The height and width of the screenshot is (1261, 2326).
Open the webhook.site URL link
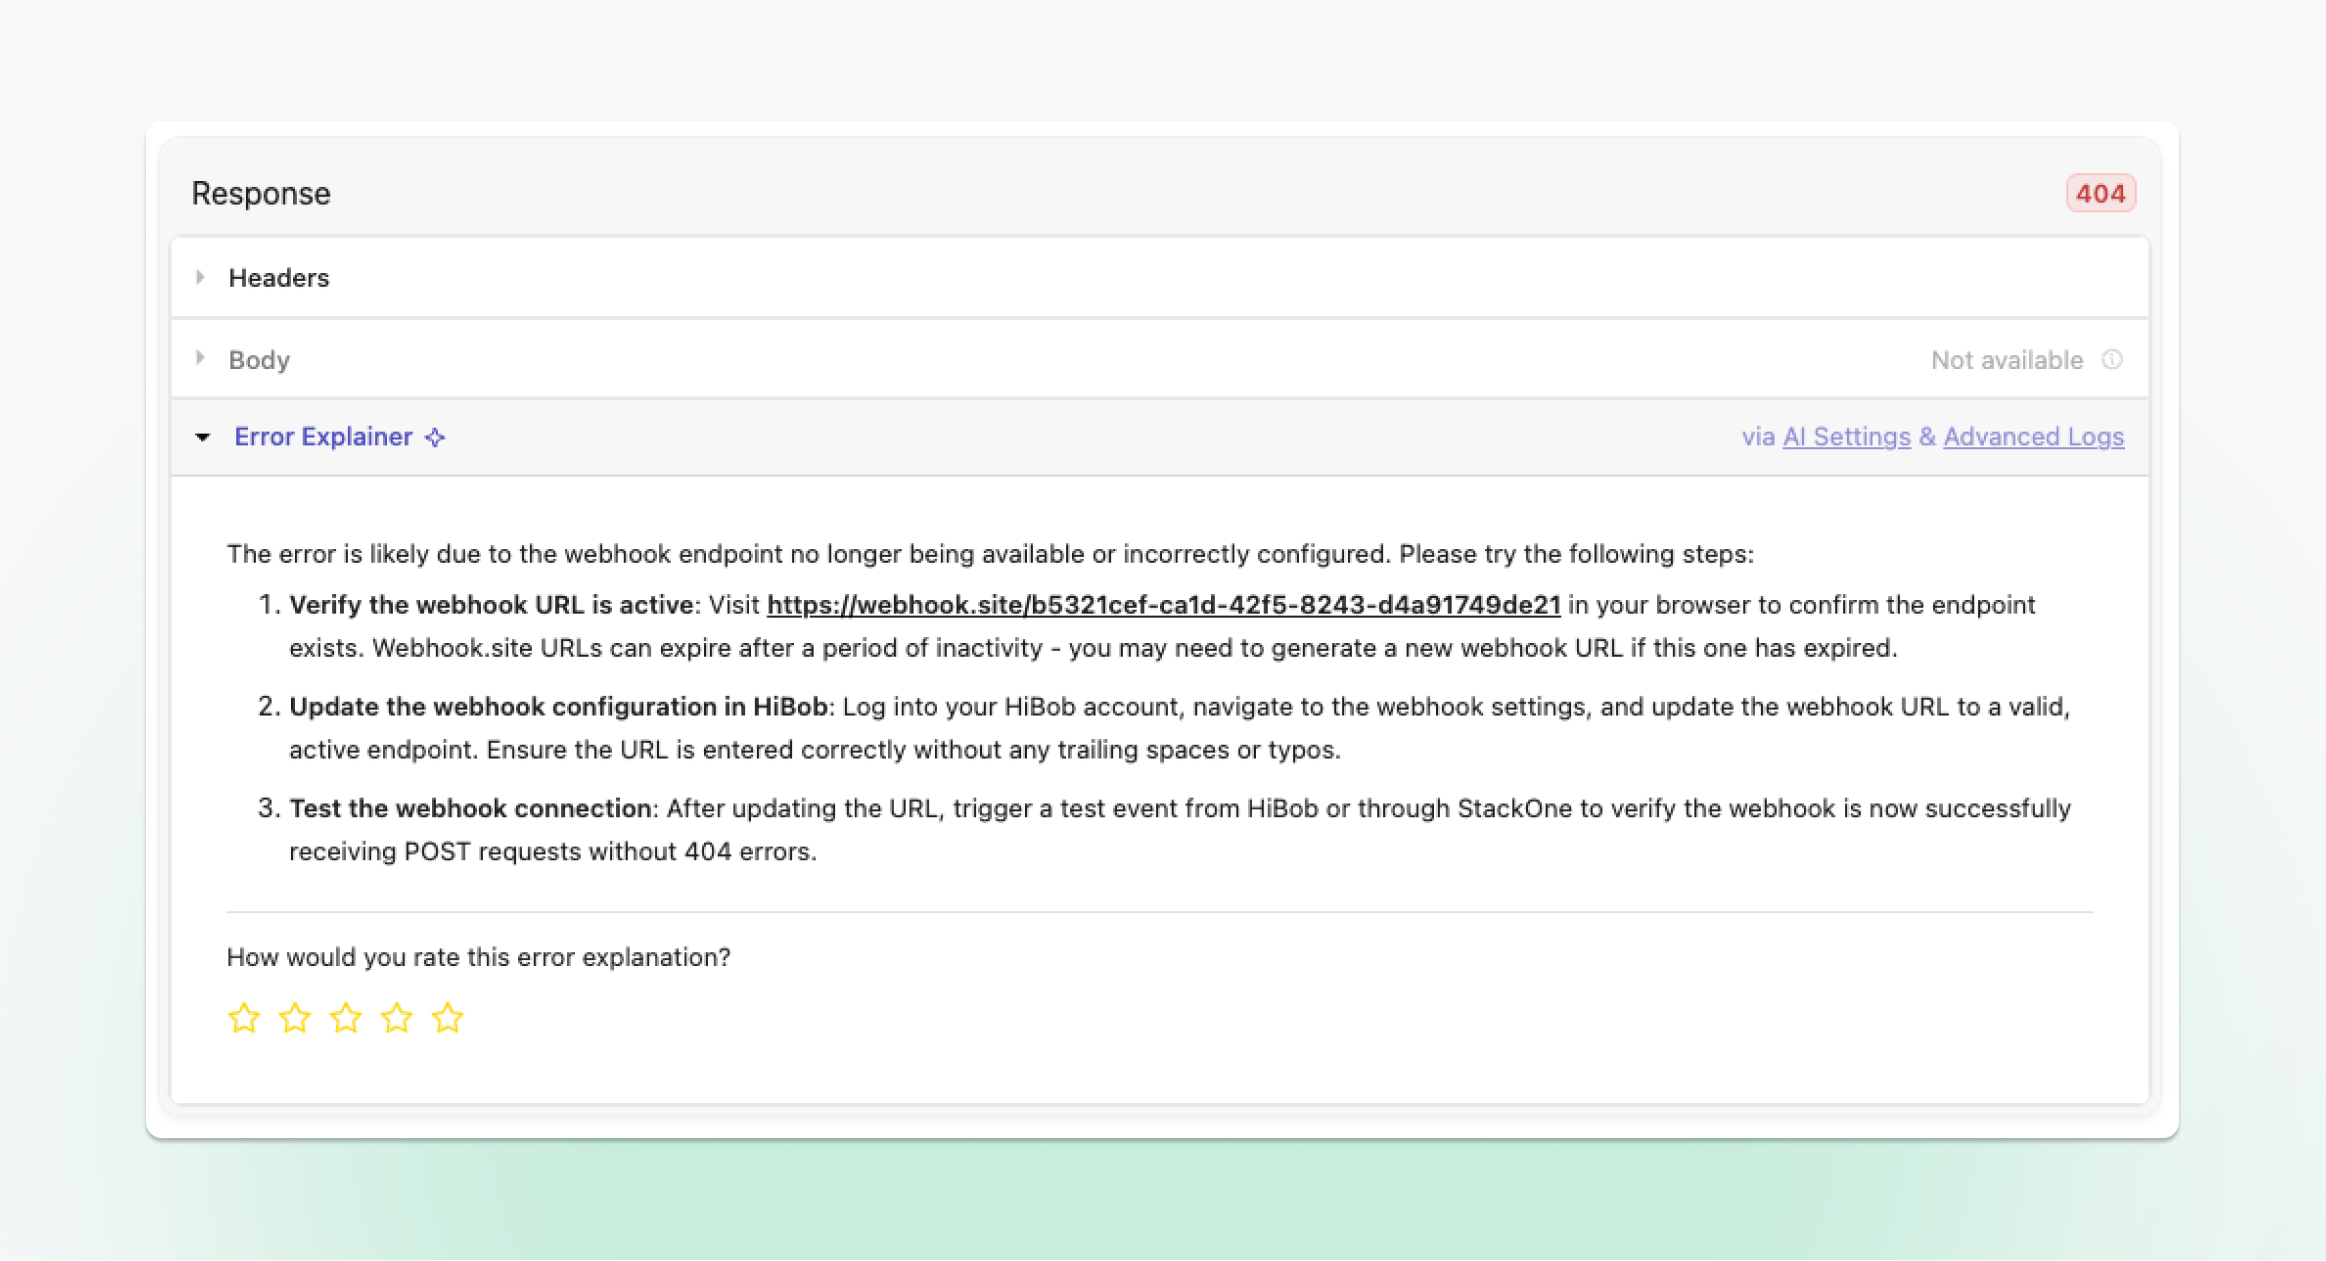(x=1163, y=605)
